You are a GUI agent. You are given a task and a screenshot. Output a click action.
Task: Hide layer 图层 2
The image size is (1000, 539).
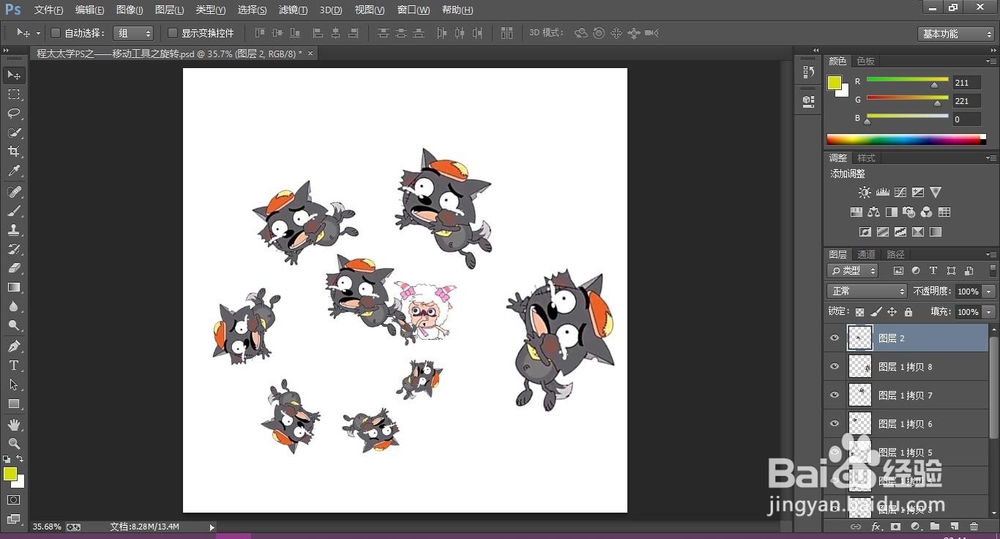point(834,338)
